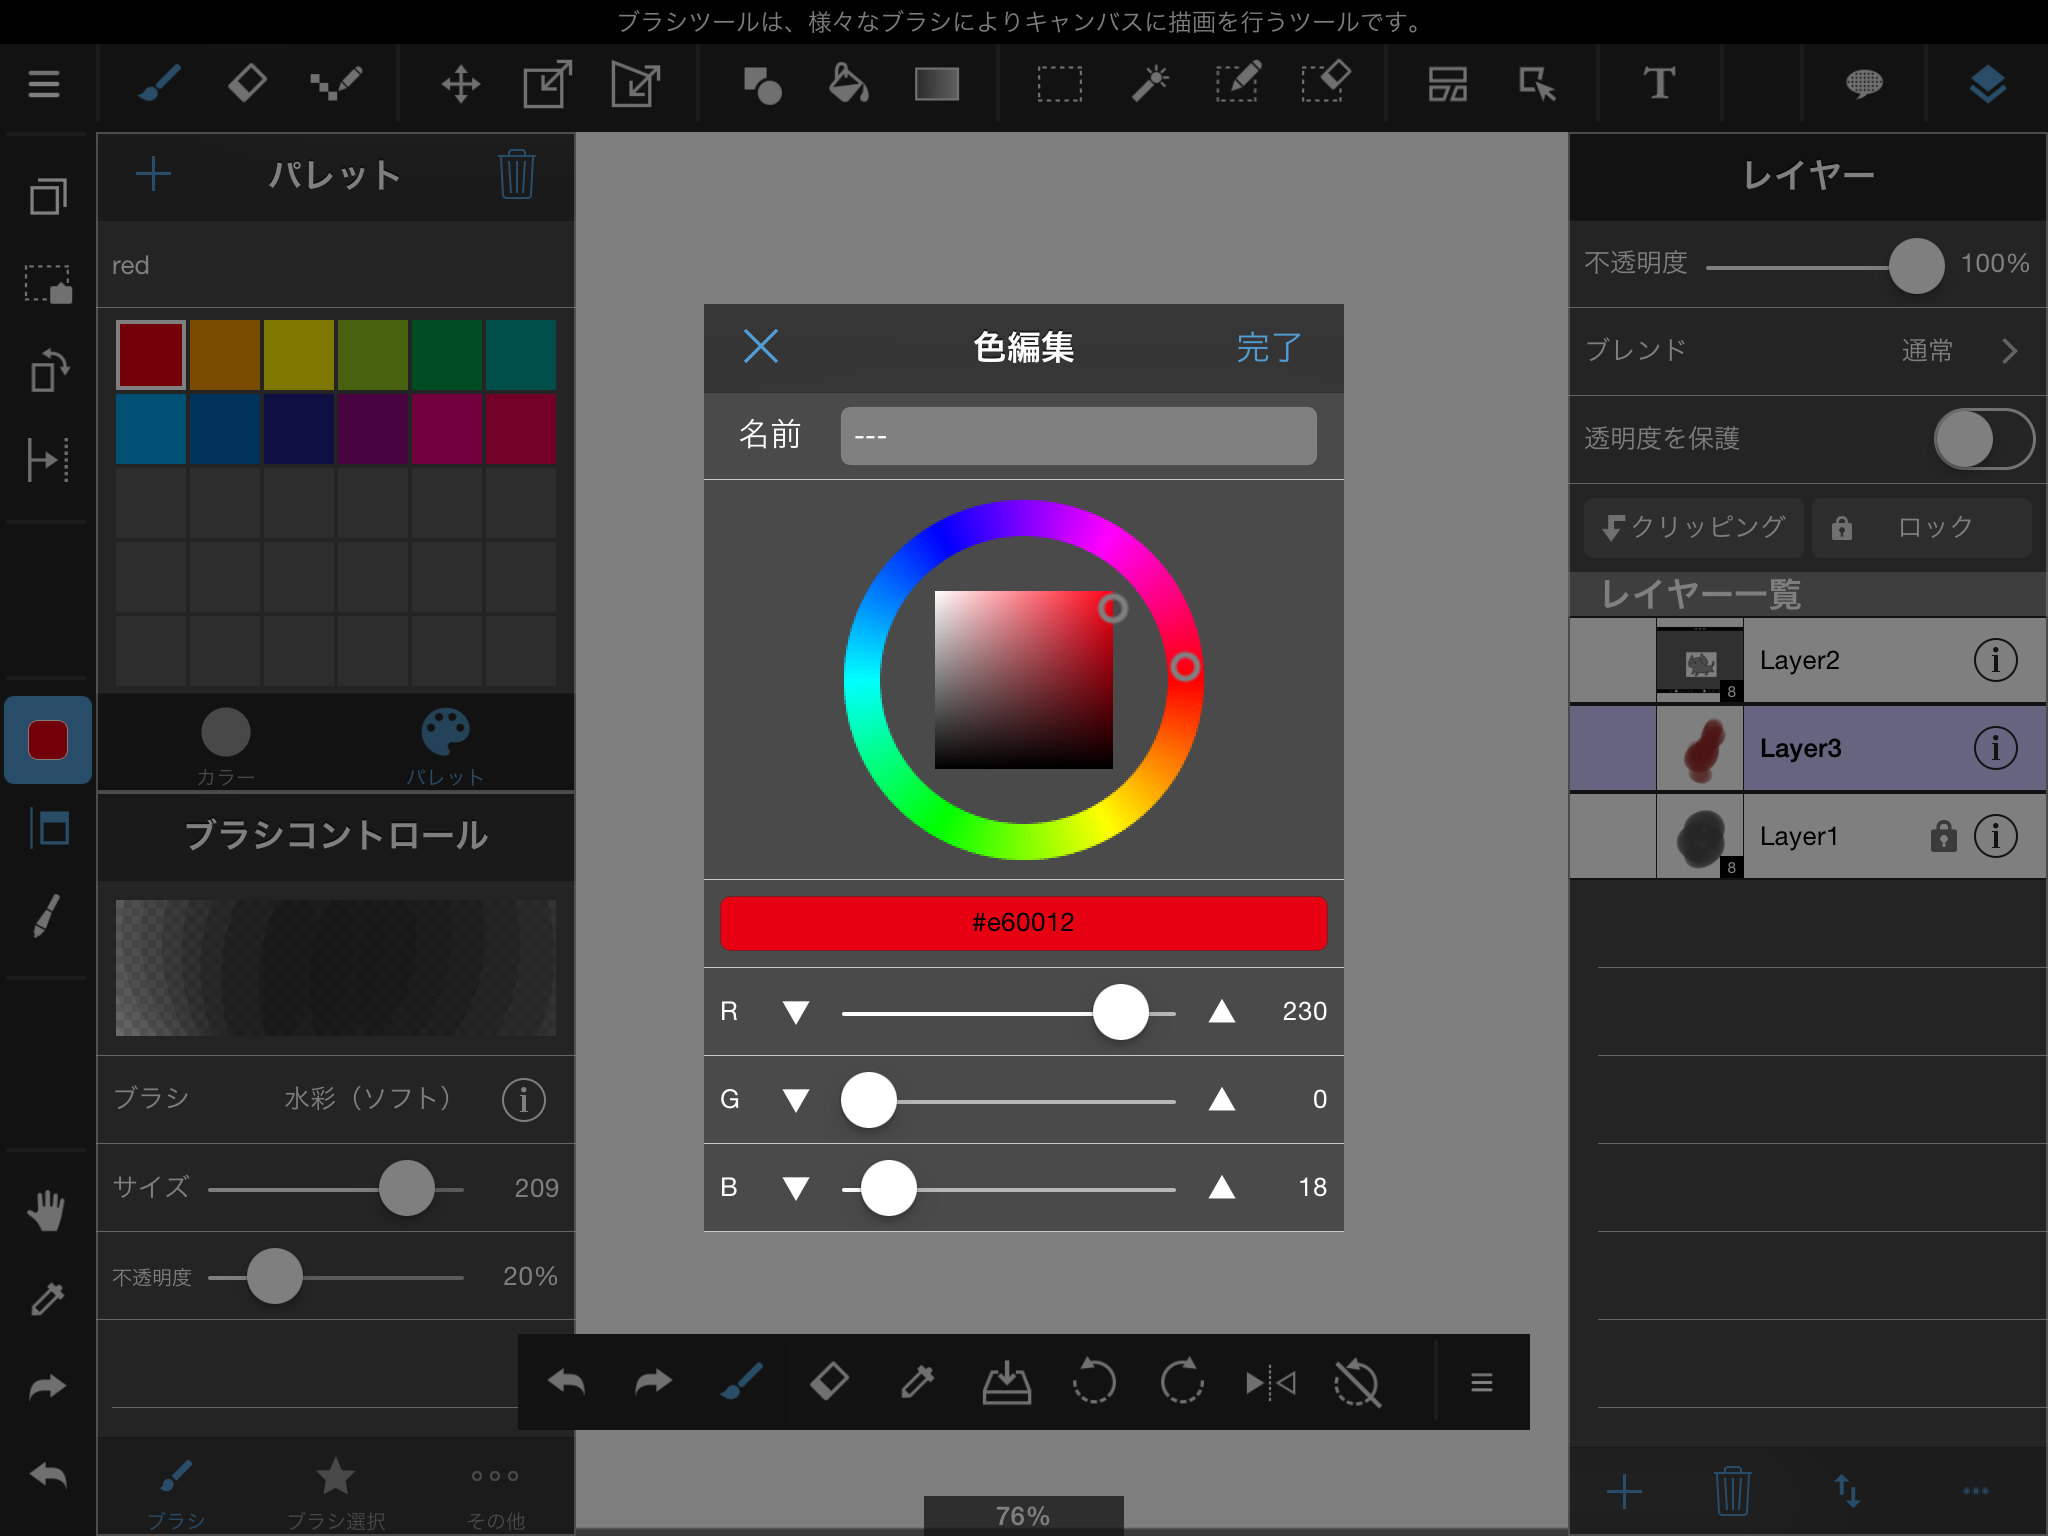The height and width of the screenshot is (1536, 2048).
Task: Toggle Layer3 visibility
Action: point(1612,748)
